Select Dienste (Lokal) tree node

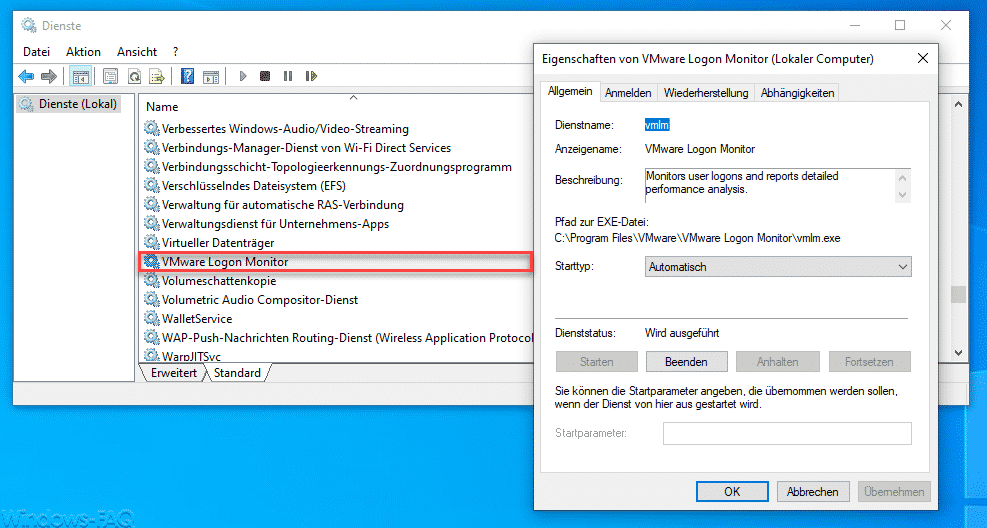click(x=68, y=104)
